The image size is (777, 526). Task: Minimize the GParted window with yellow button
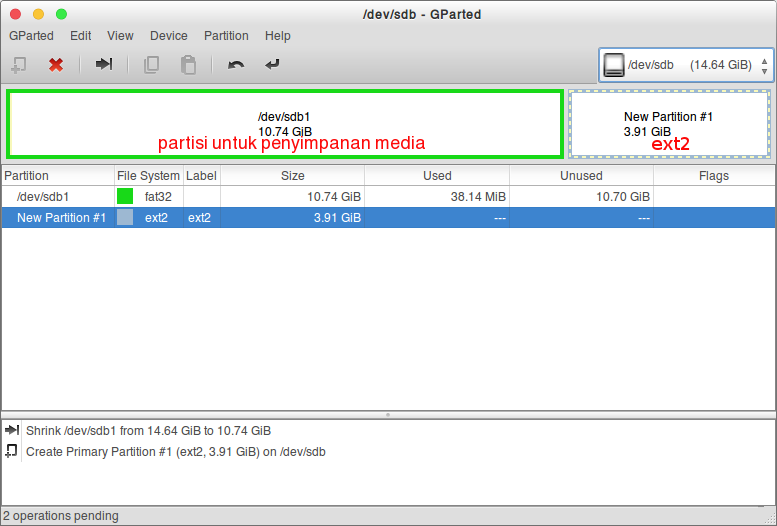pyautogui.click(x=38, y=14)
